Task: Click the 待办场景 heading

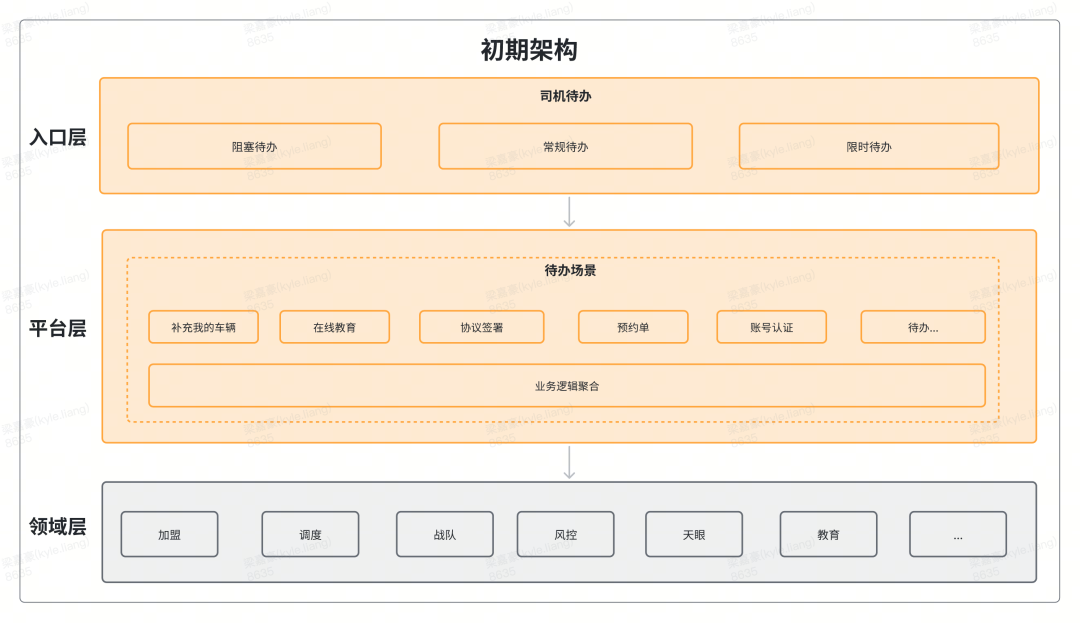Action: coord(570,271)
